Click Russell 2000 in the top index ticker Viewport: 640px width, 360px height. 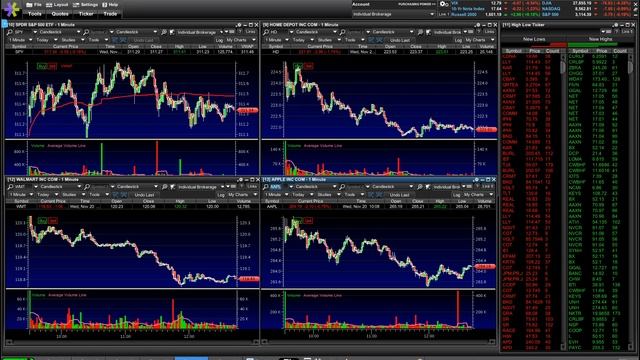(x=464, y=14)
